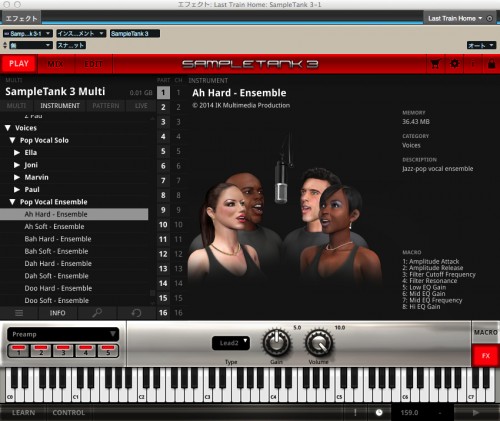Select Bah Hard - Ensemble instrument
Viewport: 500px width, 421px height.
coord(74,239)
